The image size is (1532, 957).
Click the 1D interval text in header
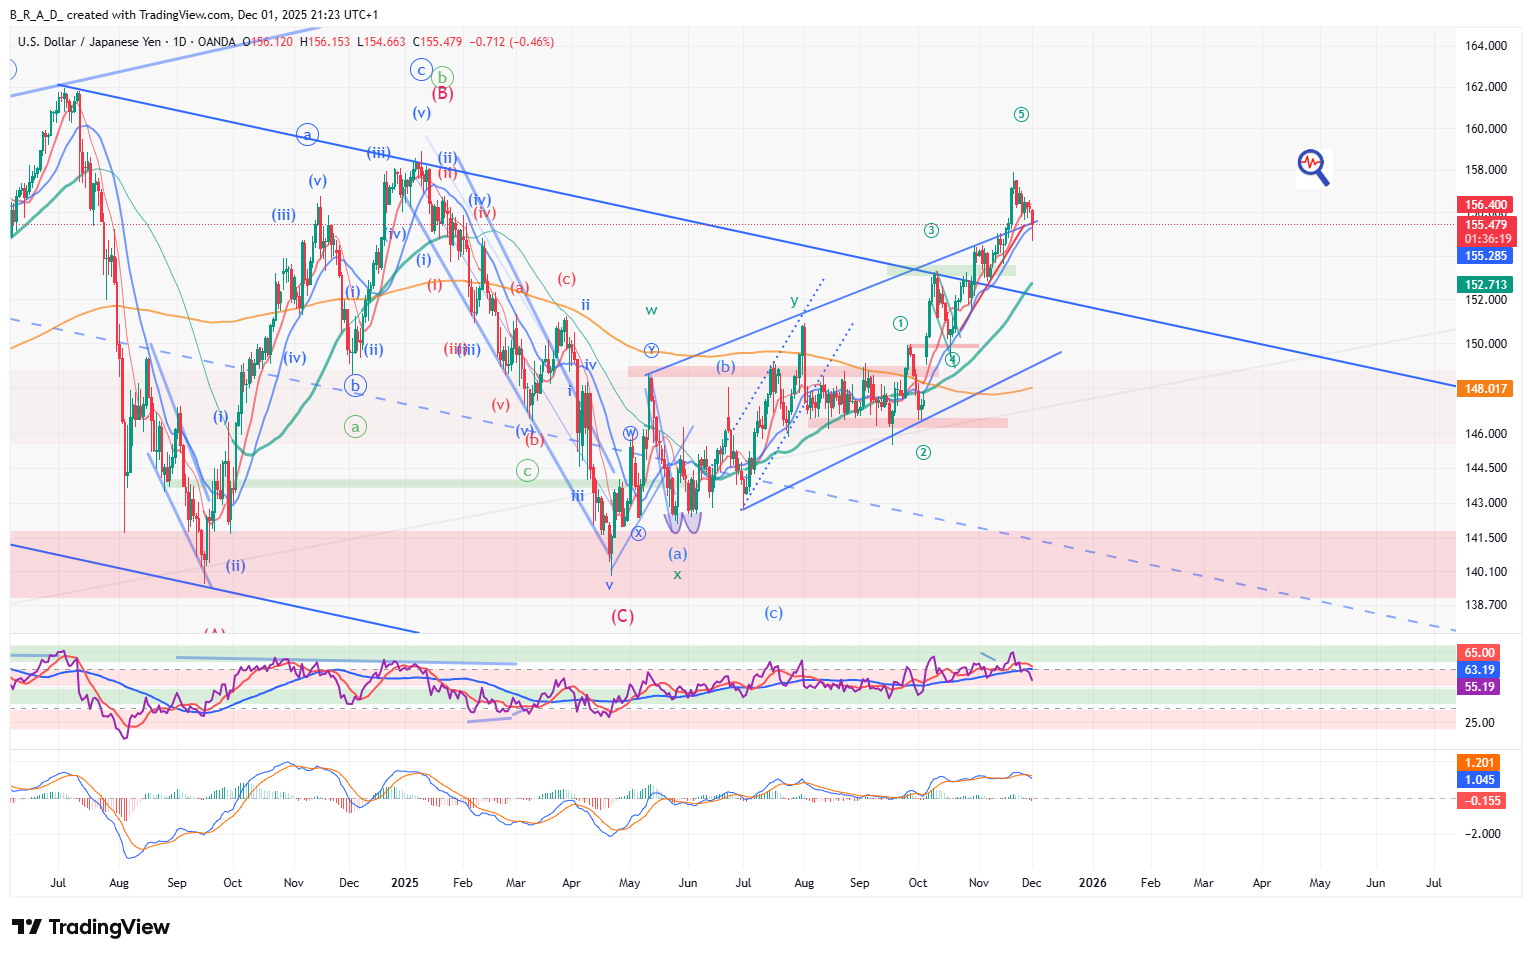pyautogui.click(x=180, y=42)
